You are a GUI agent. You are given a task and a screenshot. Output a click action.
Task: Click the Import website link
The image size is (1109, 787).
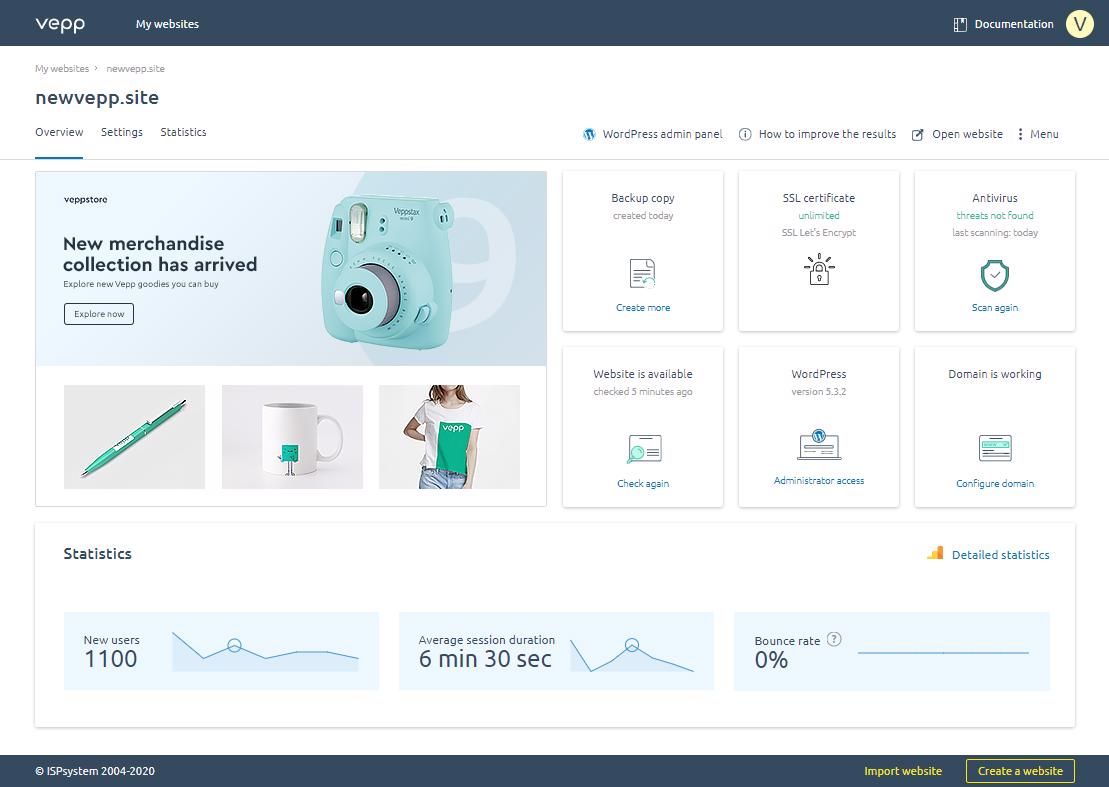(902, 770)
